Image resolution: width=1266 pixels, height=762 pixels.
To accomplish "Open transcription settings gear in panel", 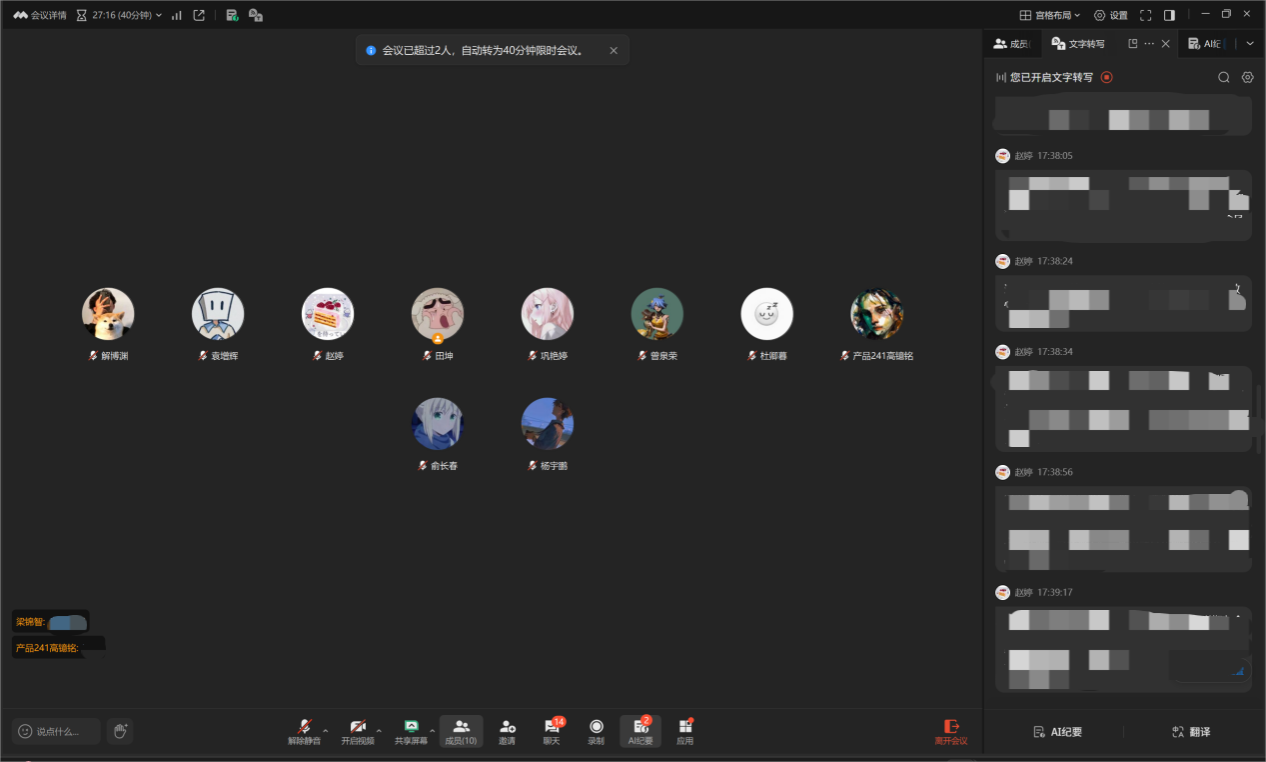I will (x=1247, y=77).
